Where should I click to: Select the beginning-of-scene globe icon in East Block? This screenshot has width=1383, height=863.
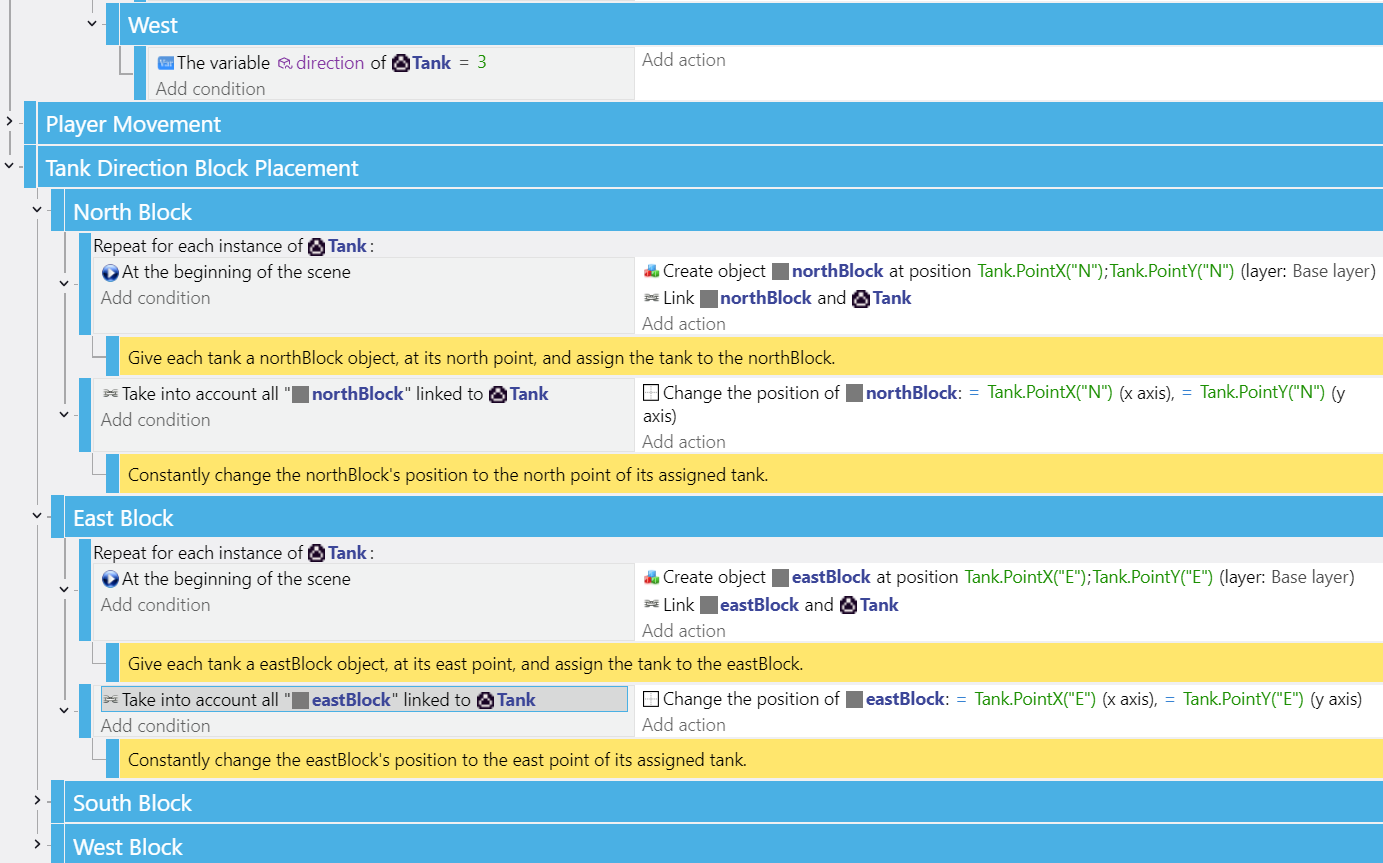coord(108,579)
